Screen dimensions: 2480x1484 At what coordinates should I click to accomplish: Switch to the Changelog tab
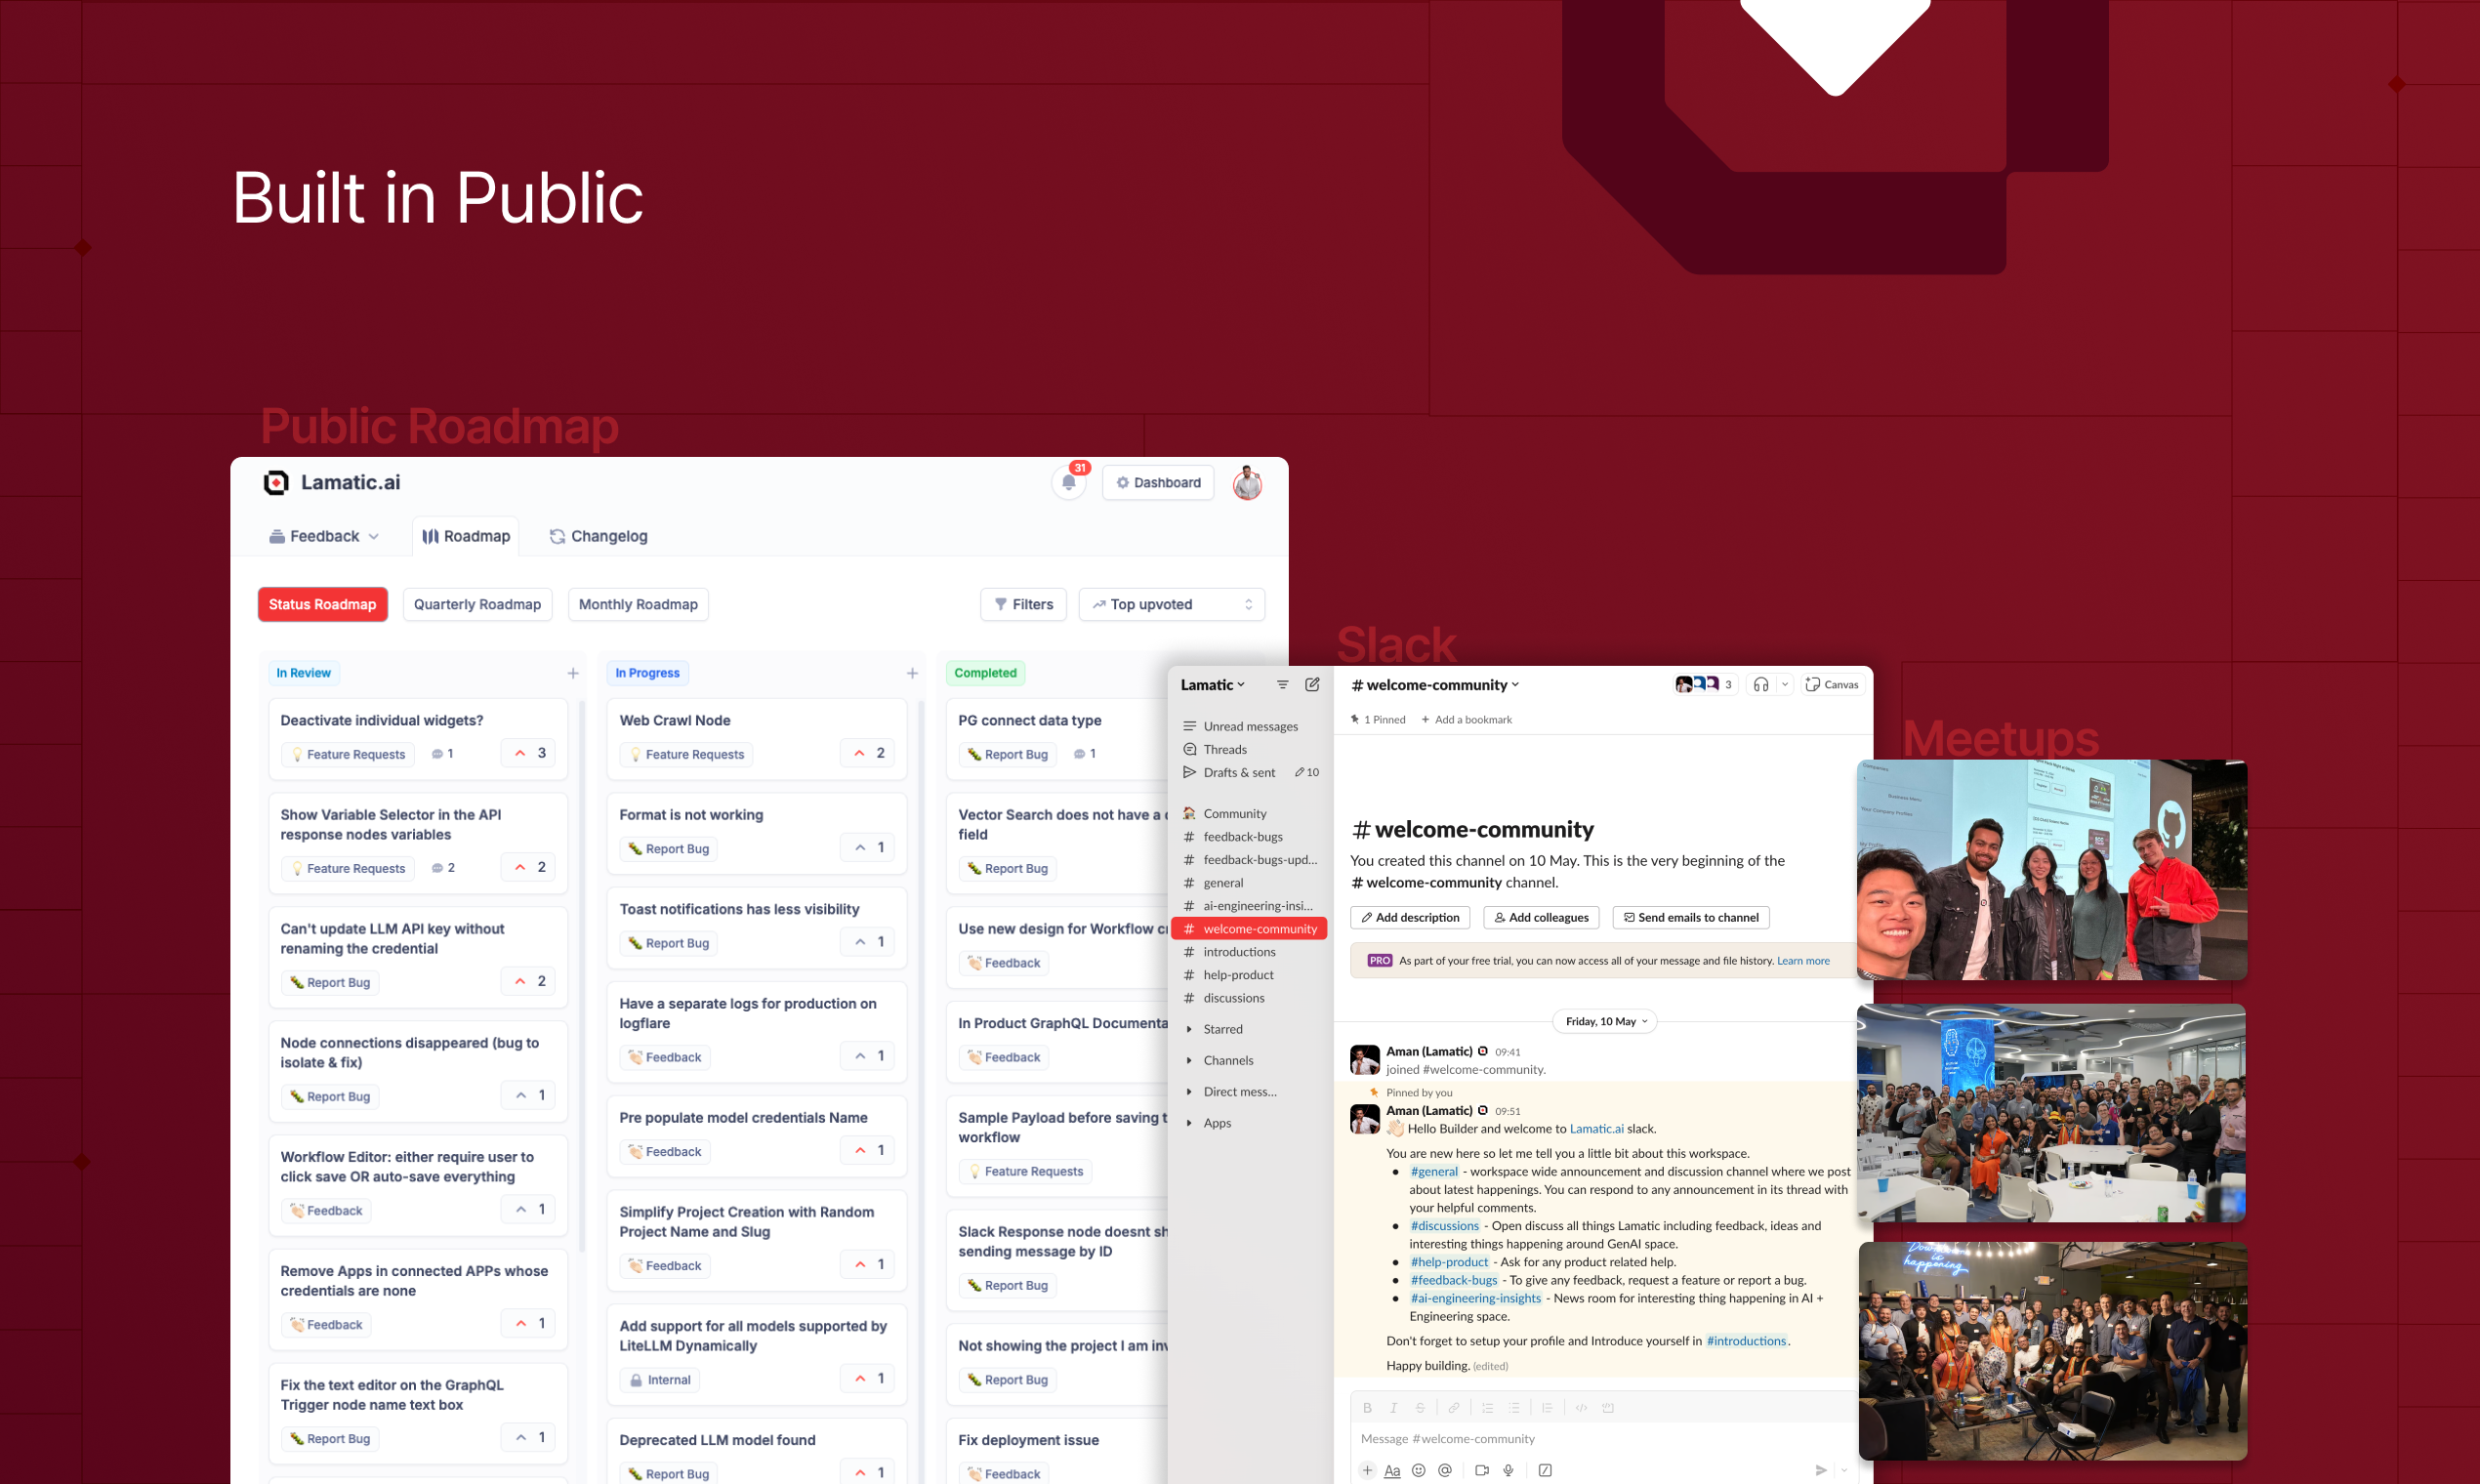point(598,536)
